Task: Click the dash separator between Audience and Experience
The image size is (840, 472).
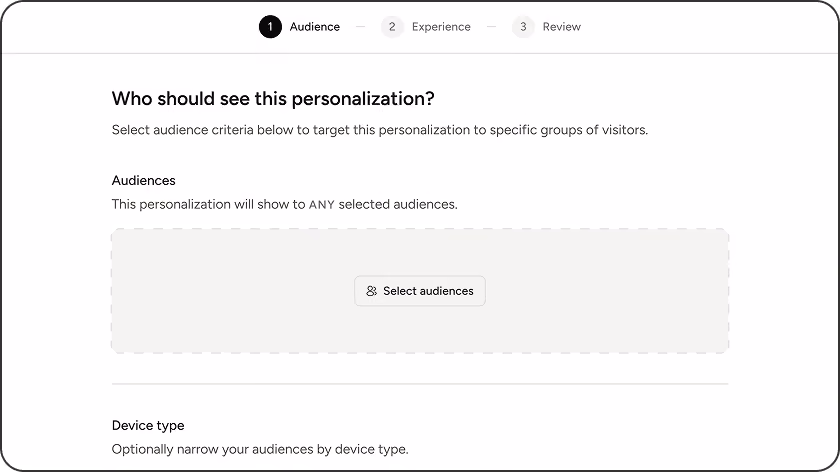Action: pyautogui.click(x=361, y=27)
